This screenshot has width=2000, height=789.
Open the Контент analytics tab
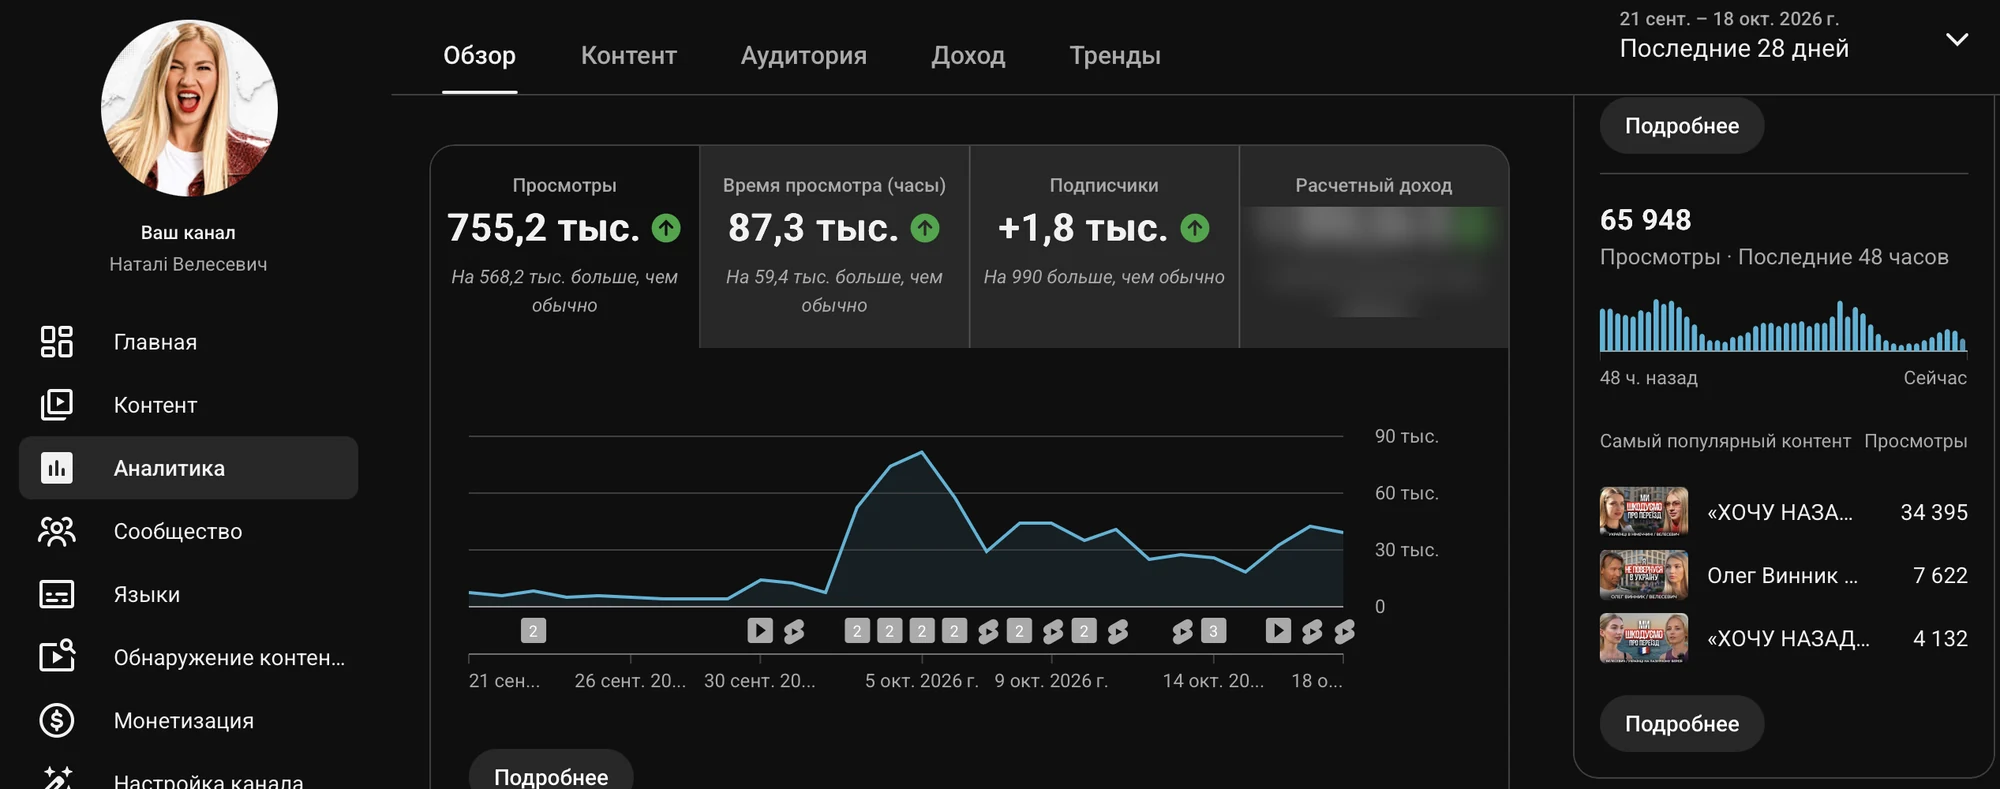629,56
